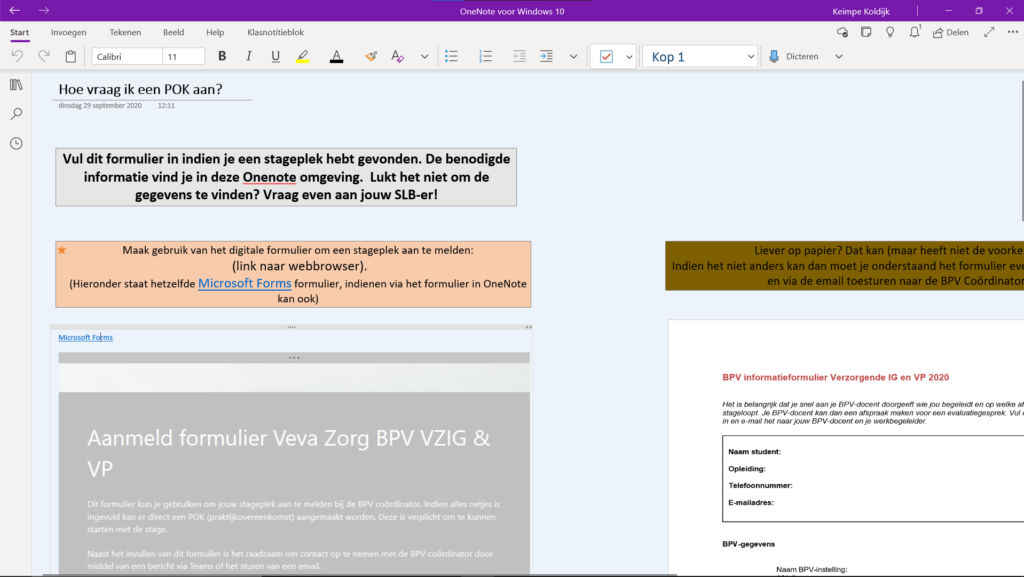The image size is (1024, 577).
Task: Apply italic formatting
Action: pyautogui.click(x=249, y=57)
